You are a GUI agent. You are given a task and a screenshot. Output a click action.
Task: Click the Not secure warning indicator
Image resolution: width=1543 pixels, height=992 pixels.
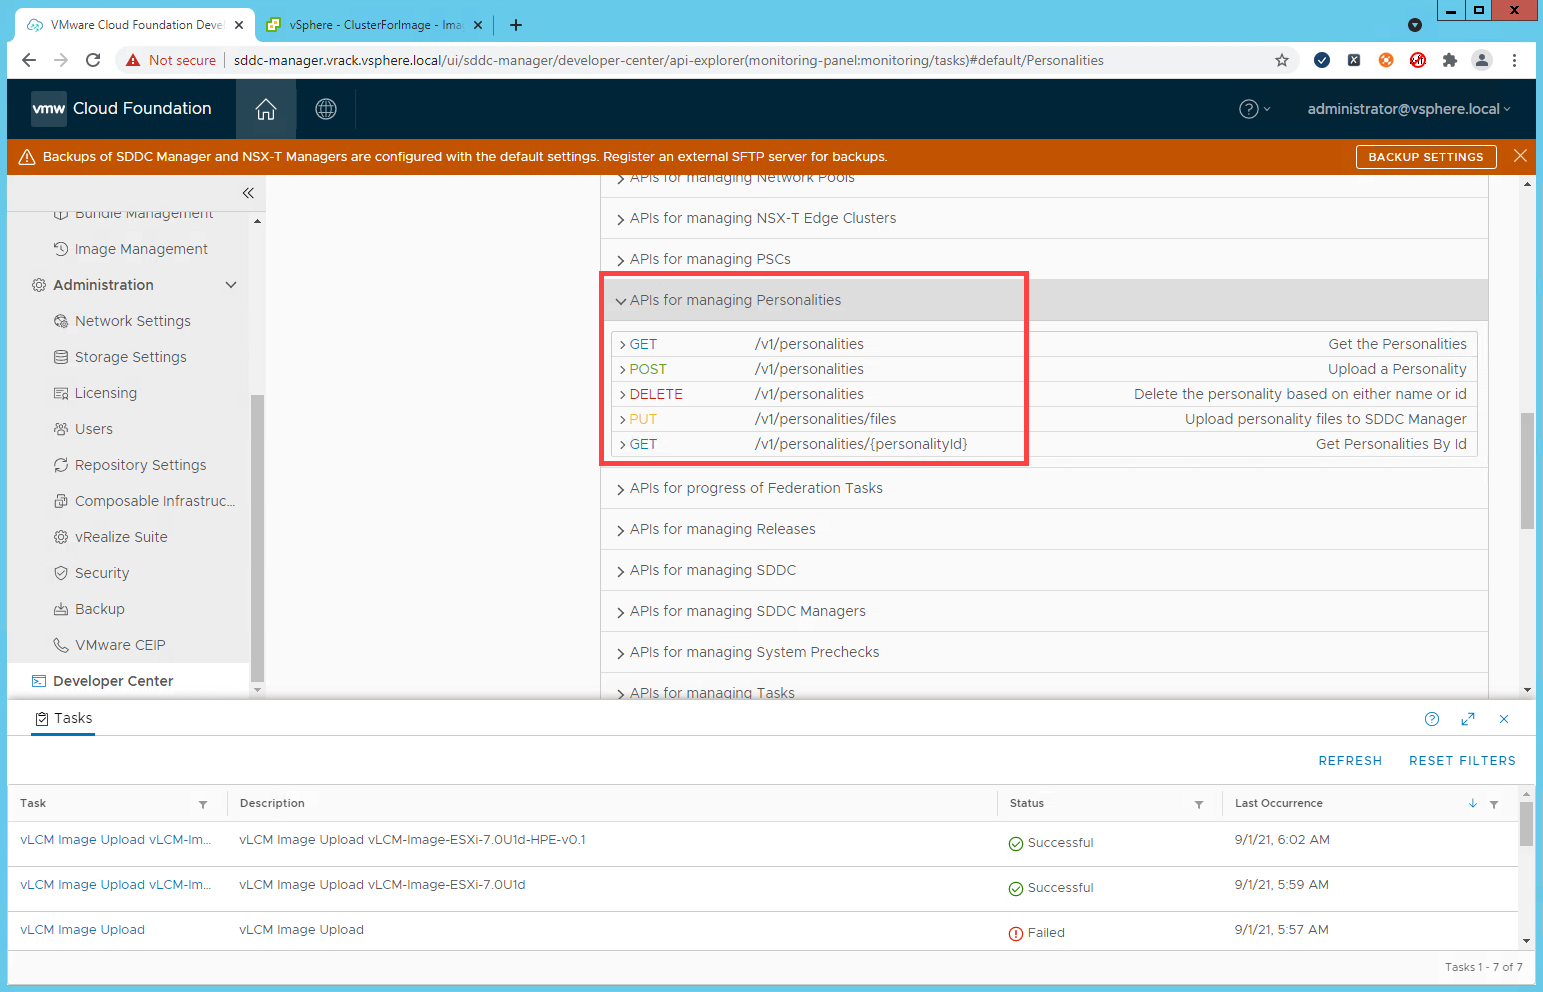(x=171, y=60)
